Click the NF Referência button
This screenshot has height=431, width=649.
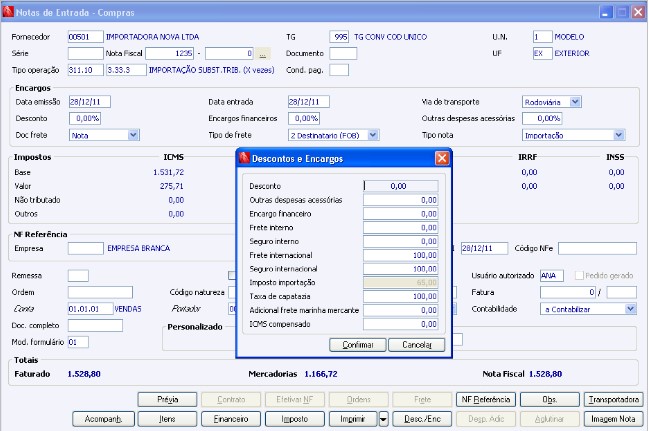point(486,400)
